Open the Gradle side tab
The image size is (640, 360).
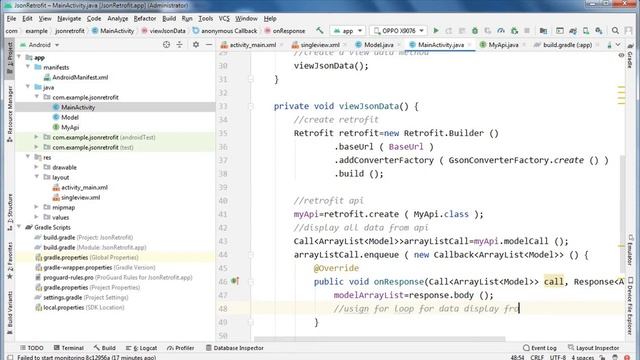[x=631, y=57]
